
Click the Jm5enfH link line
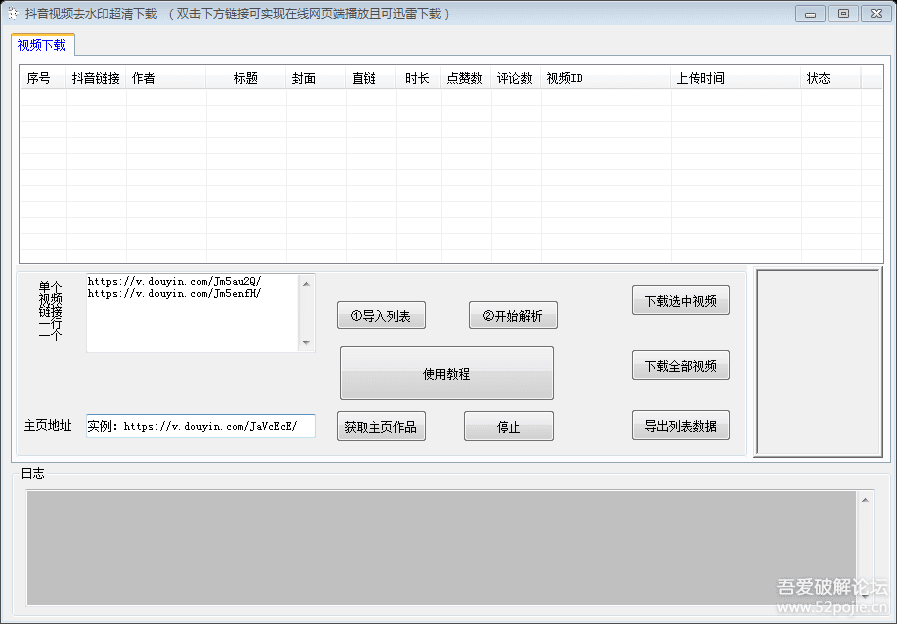click(174, 293)
